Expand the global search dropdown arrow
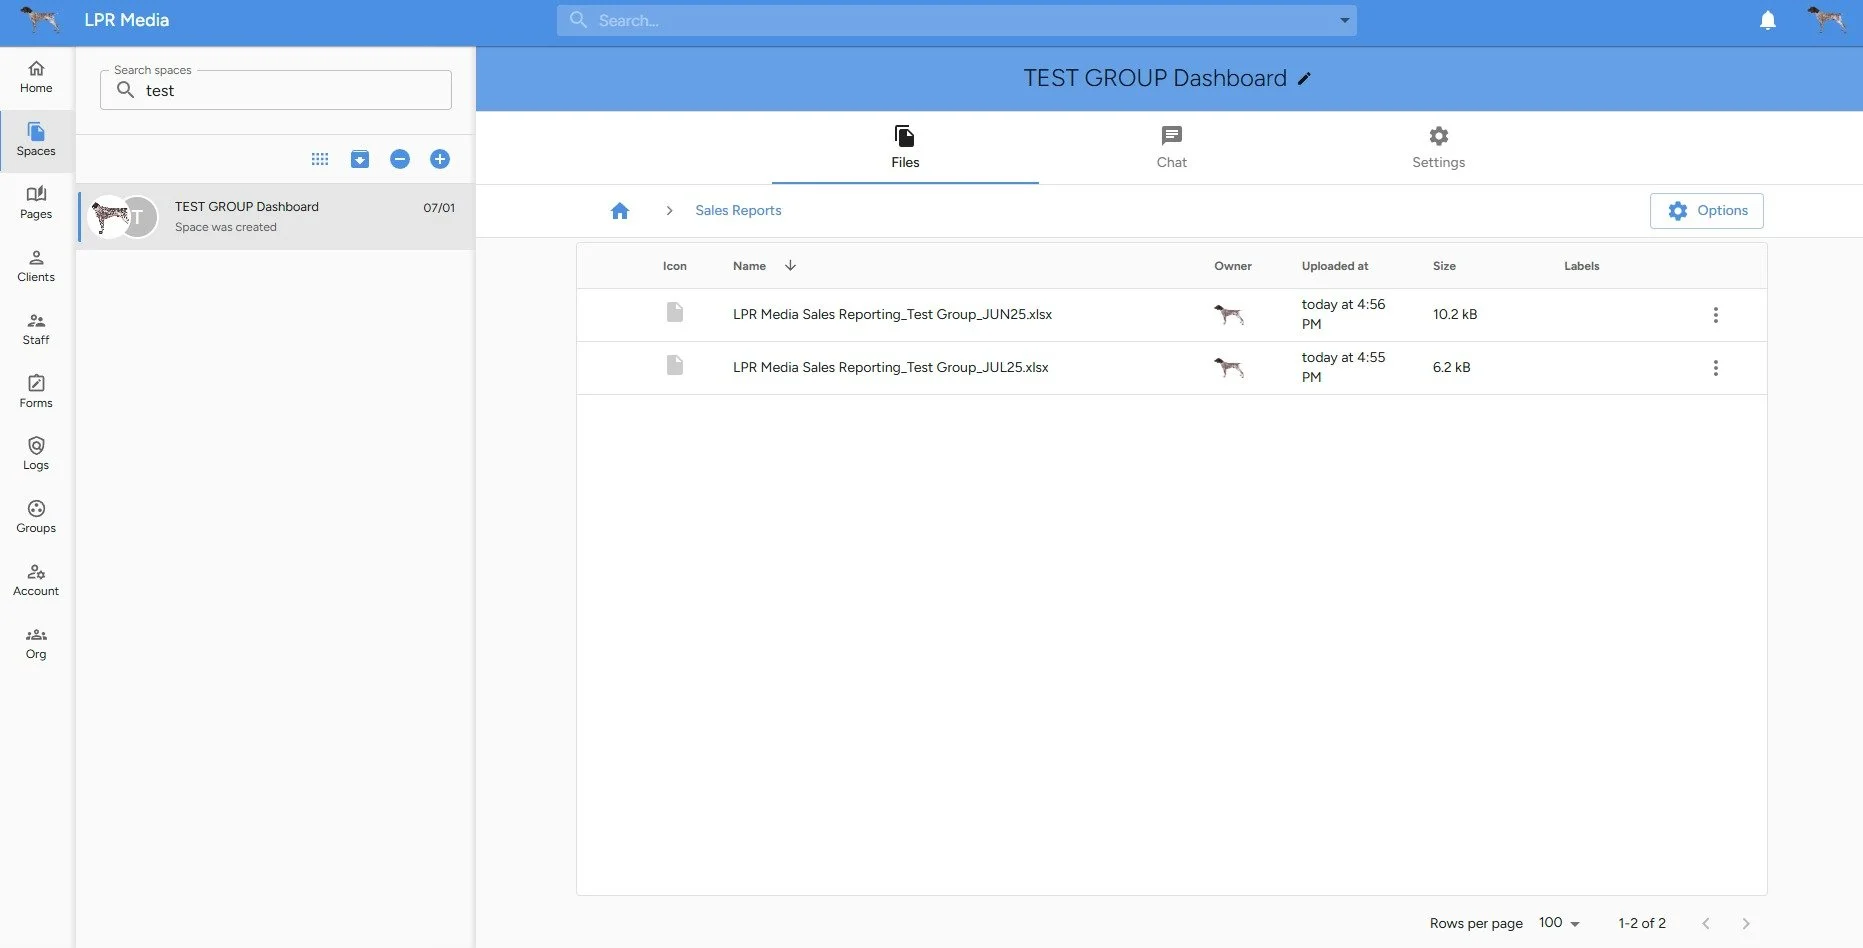 [x=1344, y=20]
